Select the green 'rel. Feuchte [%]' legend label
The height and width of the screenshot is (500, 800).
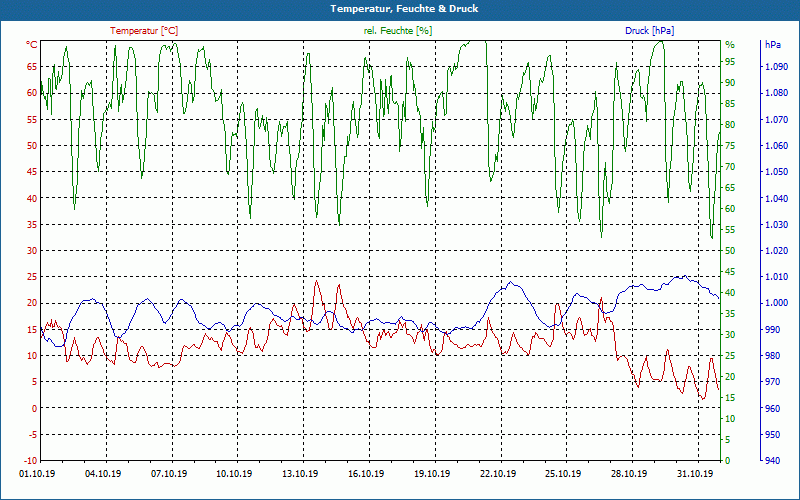[397, 31]
